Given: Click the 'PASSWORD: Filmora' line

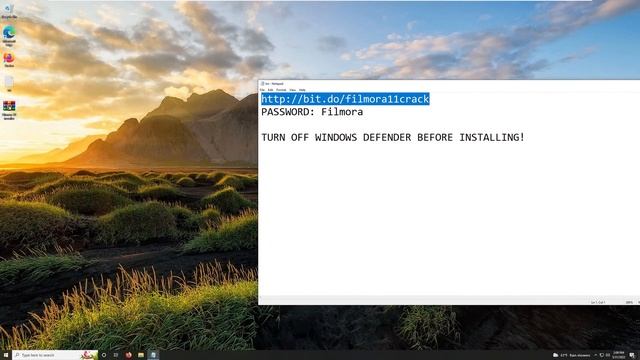Looking at the screenshot, I should click(312, 112).
